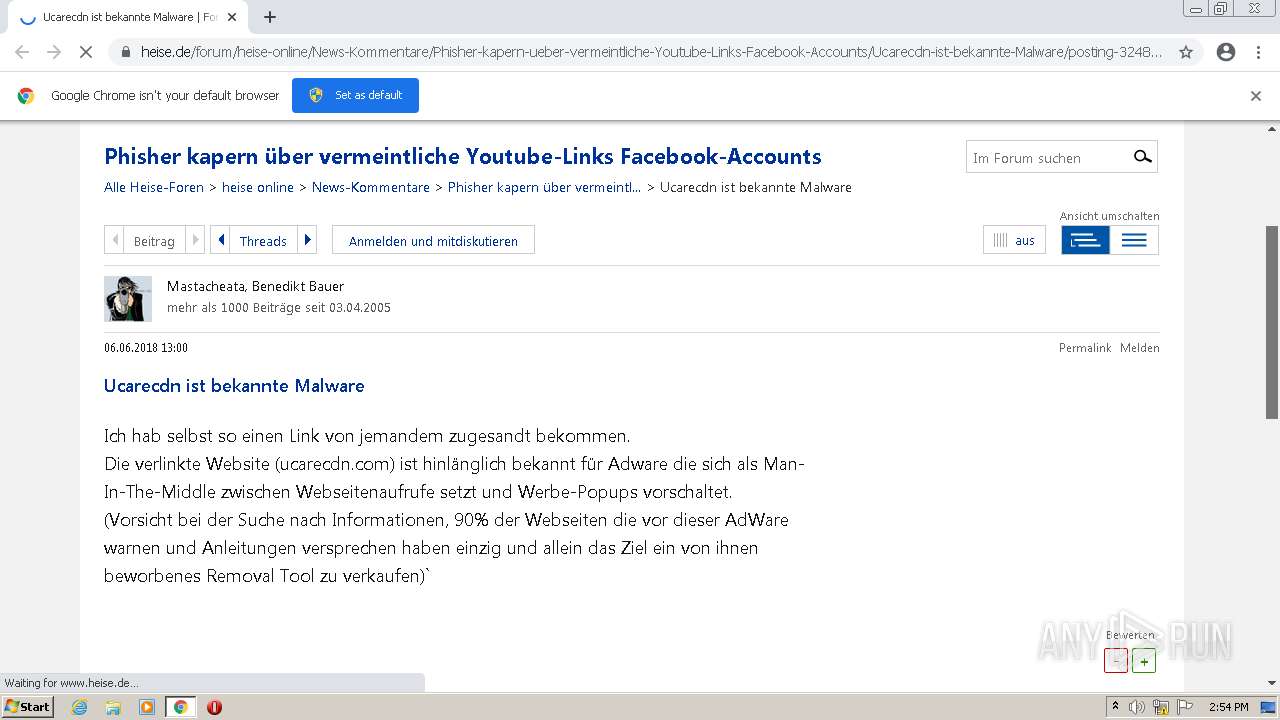
Task: Open Chrome three-dot menu
Action: click(x=1257, y=52)
